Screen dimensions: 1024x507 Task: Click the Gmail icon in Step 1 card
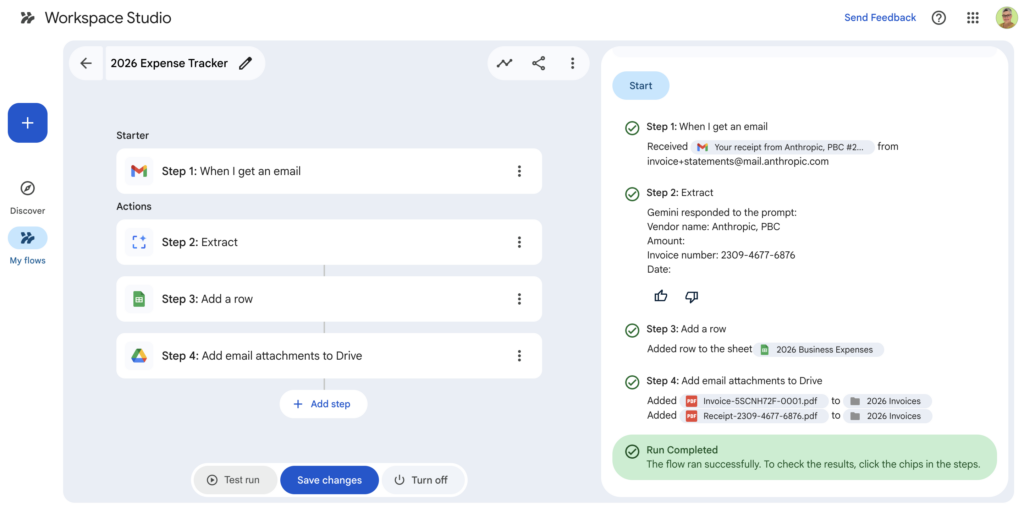[x=138, y=171]
